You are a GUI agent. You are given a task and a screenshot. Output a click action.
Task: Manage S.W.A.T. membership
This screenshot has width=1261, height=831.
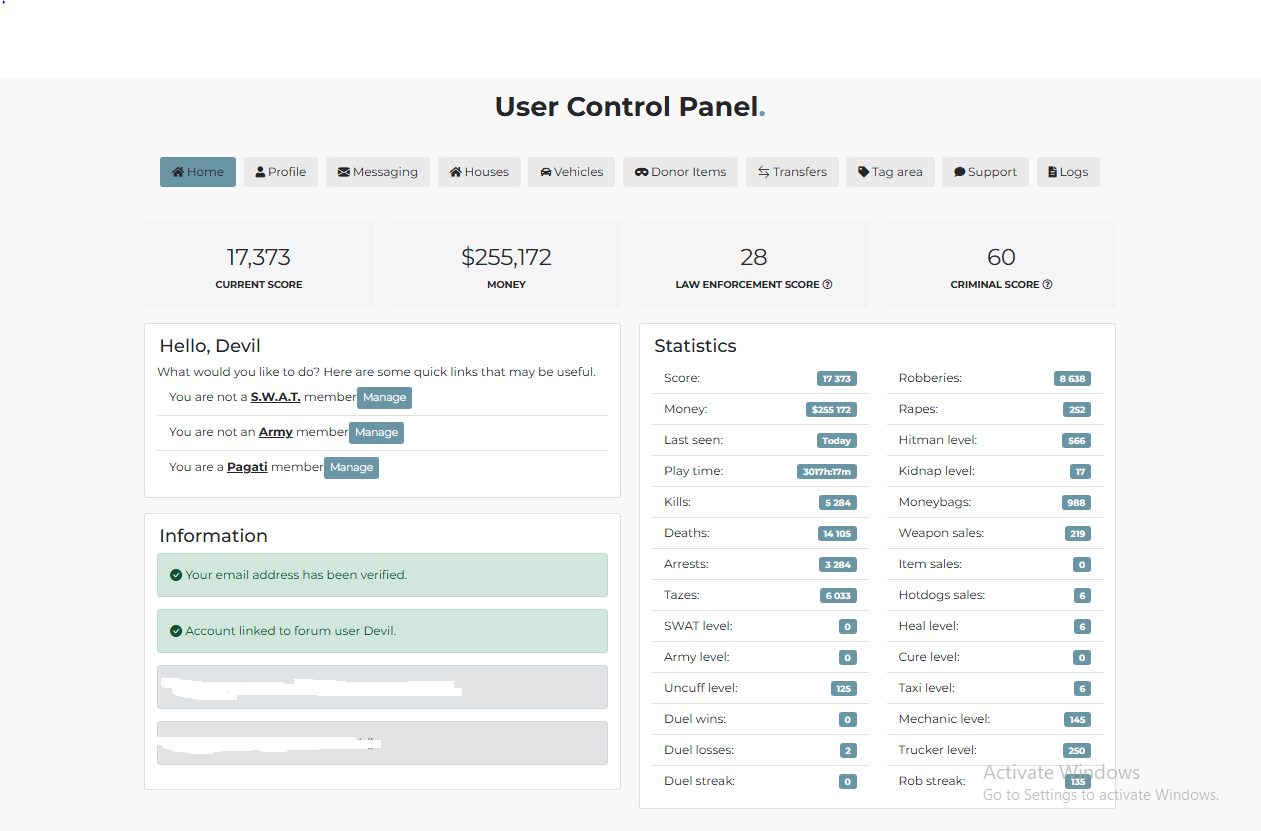(384, 398)
